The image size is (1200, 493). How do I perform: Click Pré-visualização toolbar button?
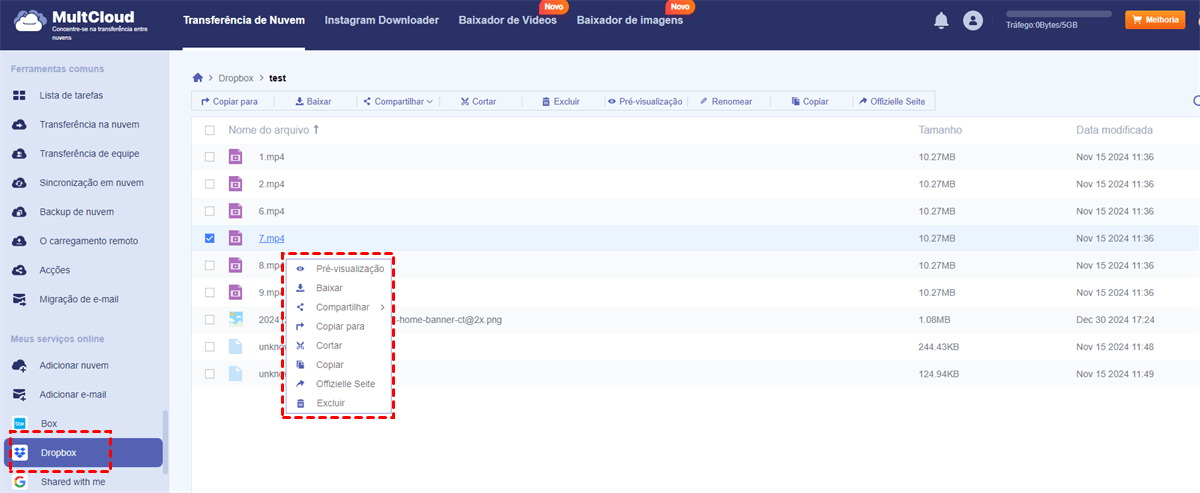(644, 101)
